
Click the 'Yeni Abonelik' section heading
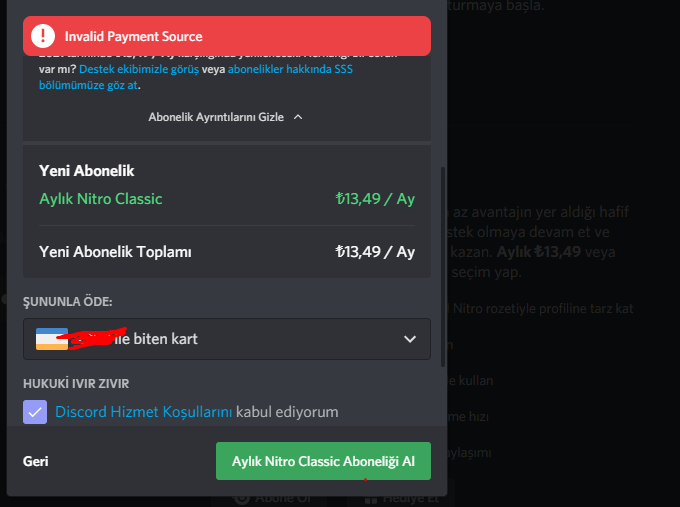(x=86, y=171)
